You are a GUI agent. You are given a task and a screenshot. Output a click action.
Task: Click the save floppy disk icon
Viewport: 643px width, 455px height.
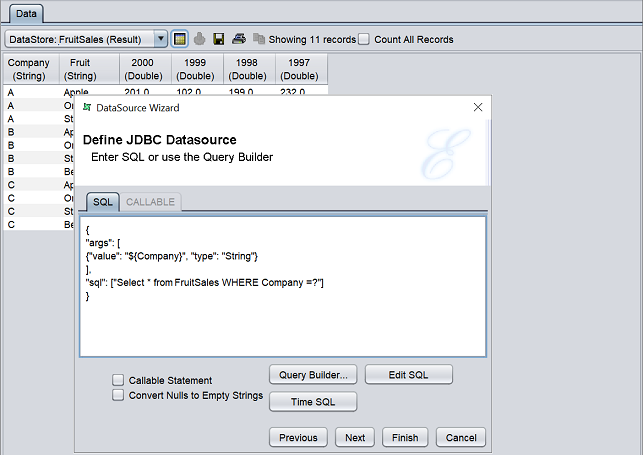(x=218, y=39)
